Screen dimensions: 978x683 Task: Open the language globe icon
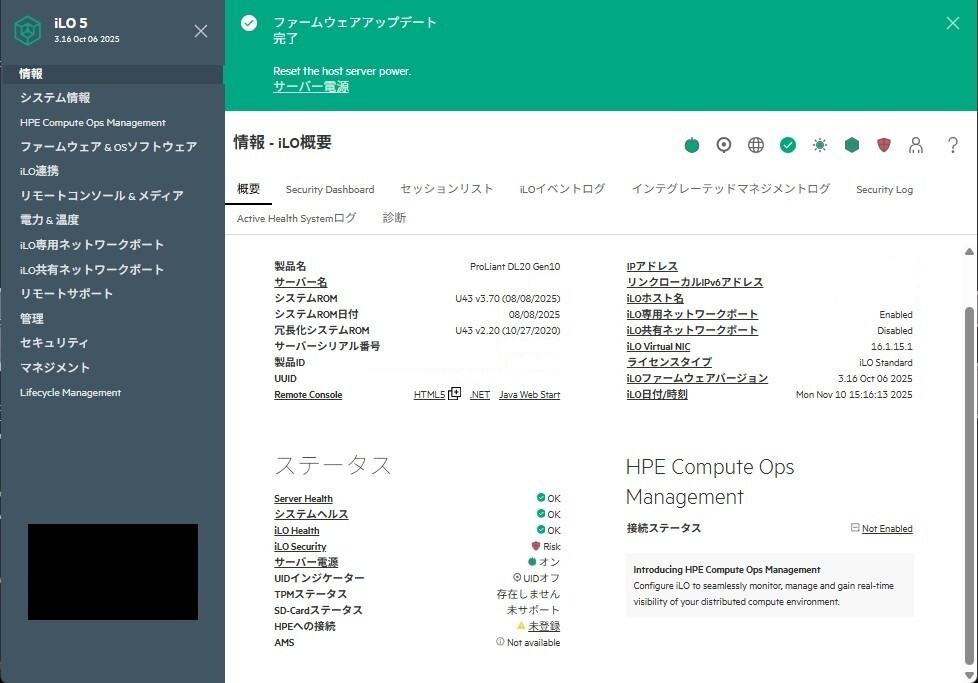(x=756, y=145)
